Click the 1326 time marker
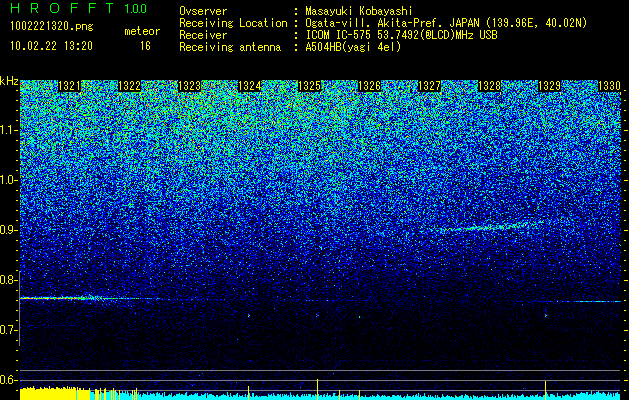The width and height of the screenshot is (629, 400). click(x=369, y=86)
